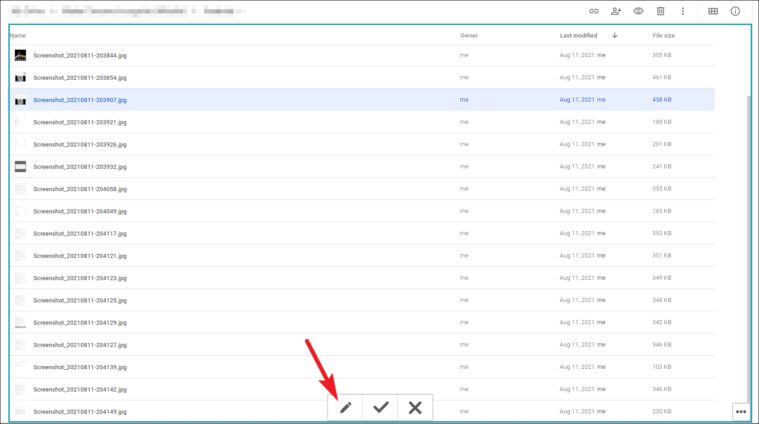Click the checkmark confirm icon
759x424 pixels.
click(380, 408)
